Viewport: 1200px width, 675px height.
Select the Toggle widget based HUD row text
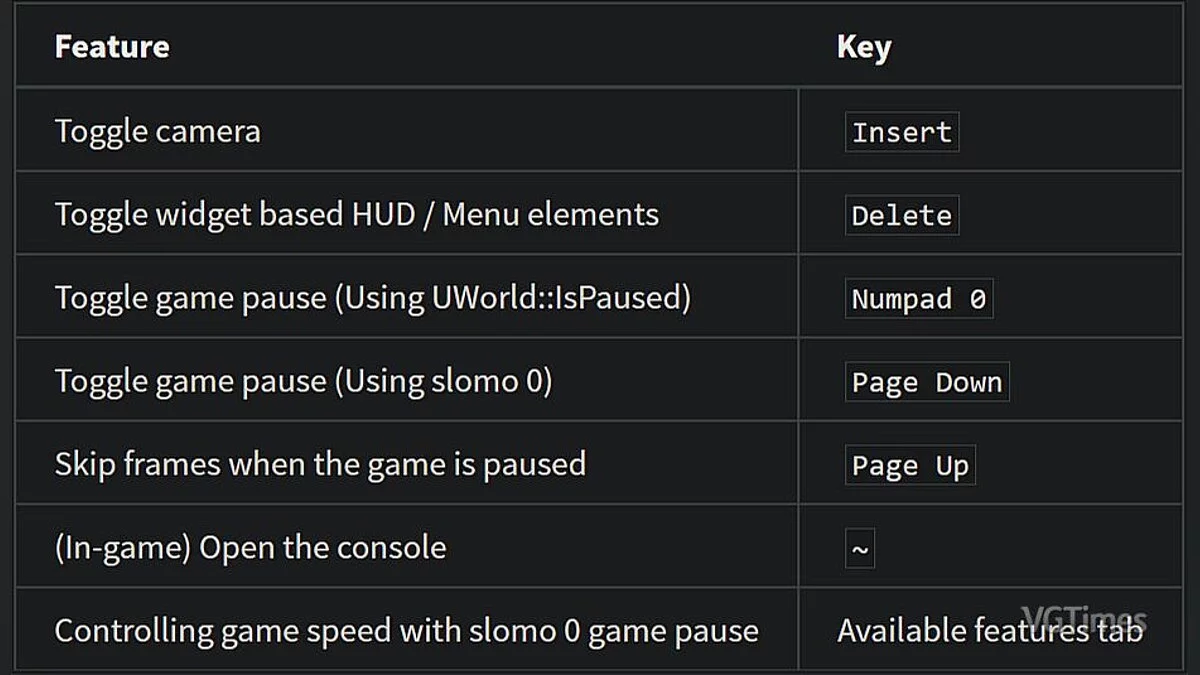(356, 215)
